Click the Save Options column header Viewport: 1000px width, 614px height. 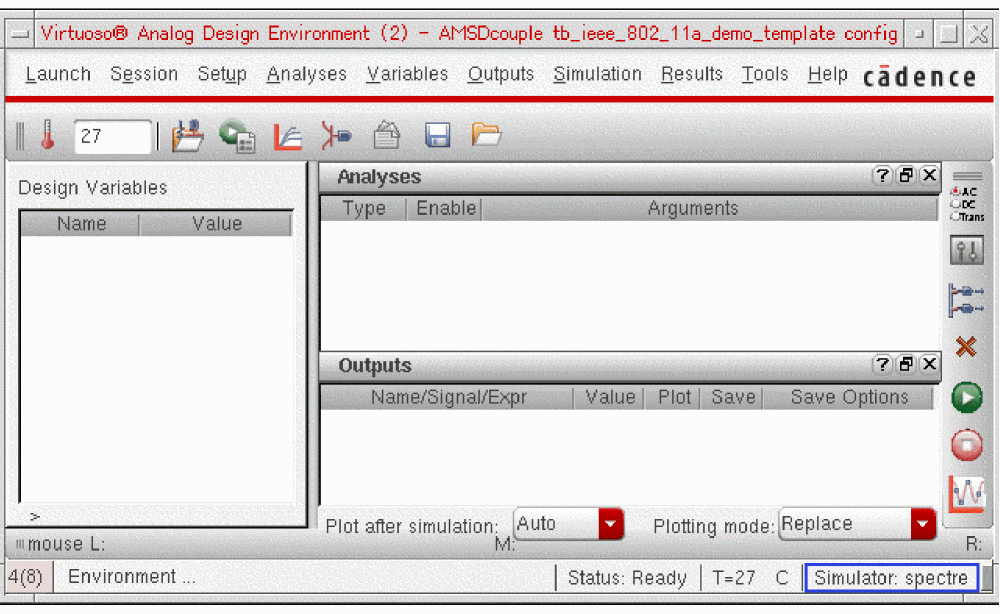pos(849,397)
